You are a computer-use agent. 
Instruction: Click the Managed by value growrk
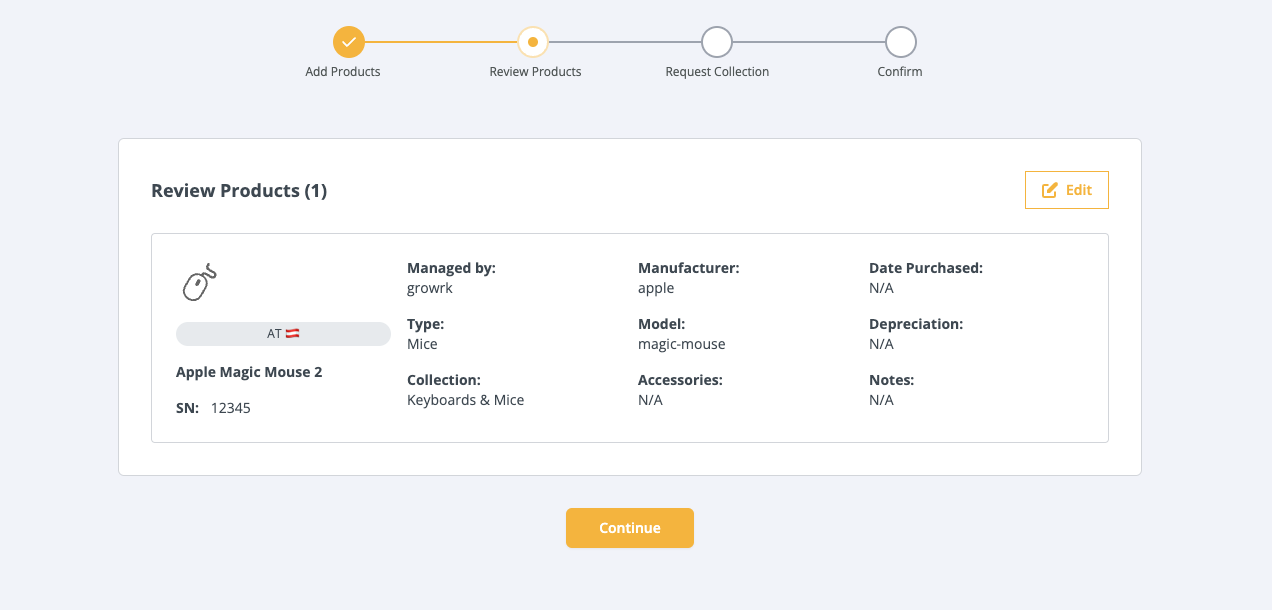[430, 288]
